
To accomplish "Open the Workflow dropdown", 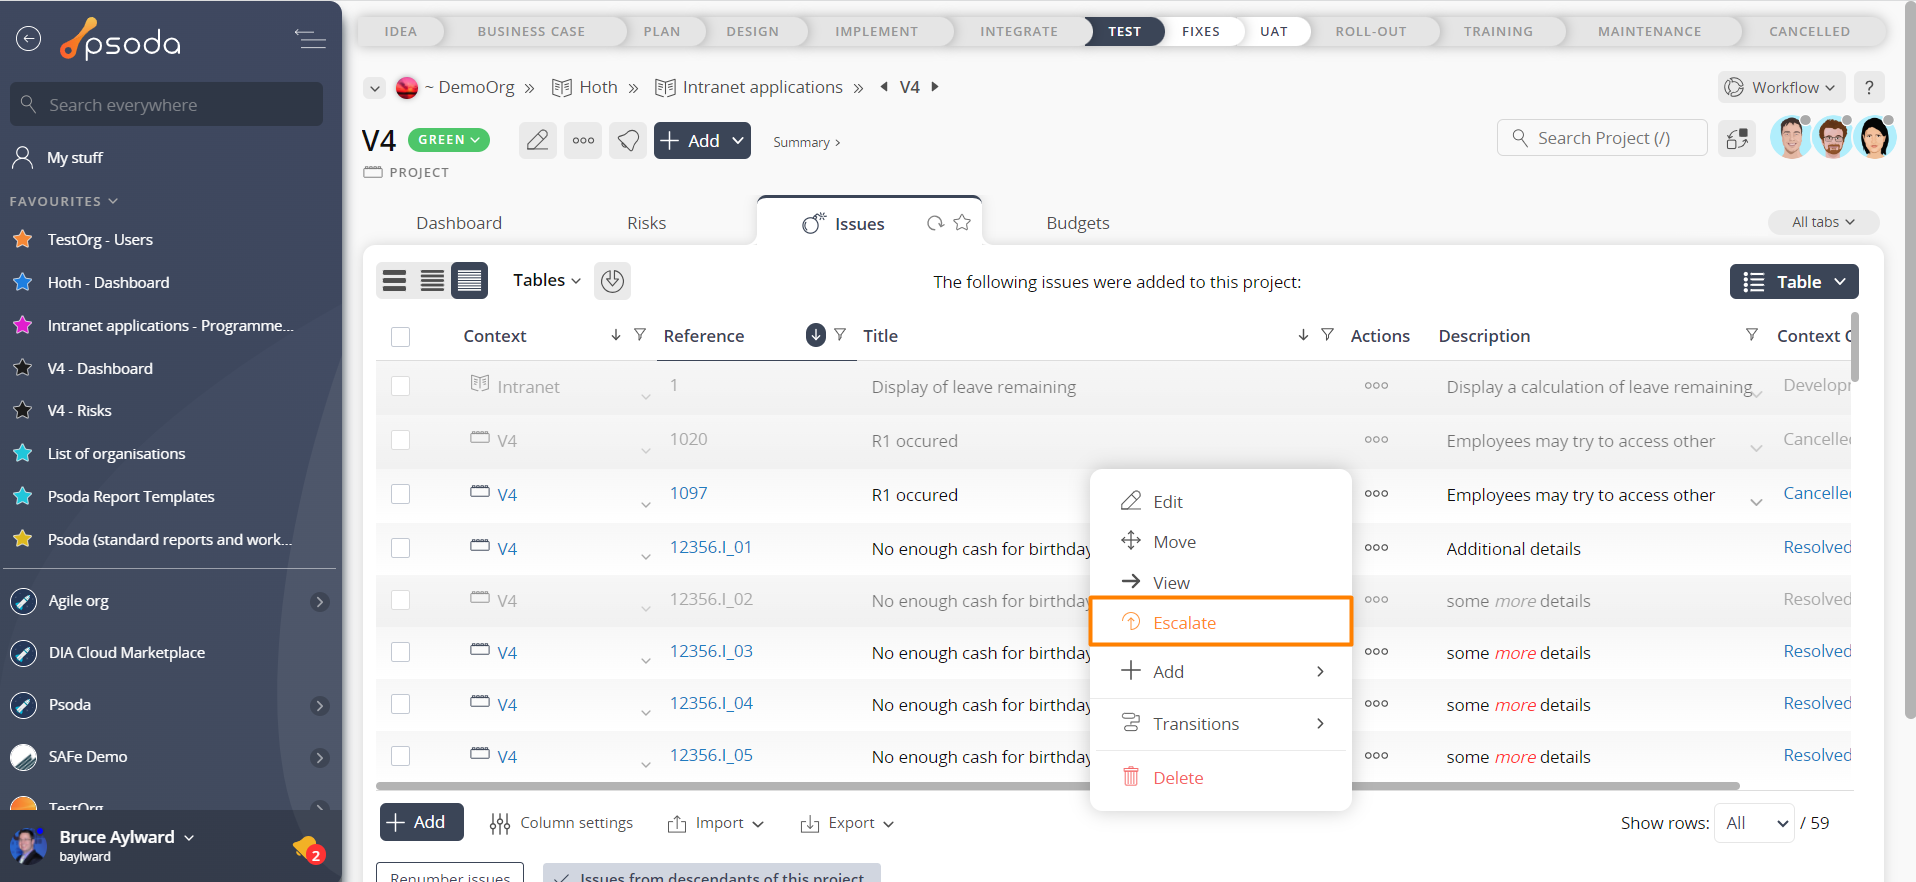I will 1781,87.
